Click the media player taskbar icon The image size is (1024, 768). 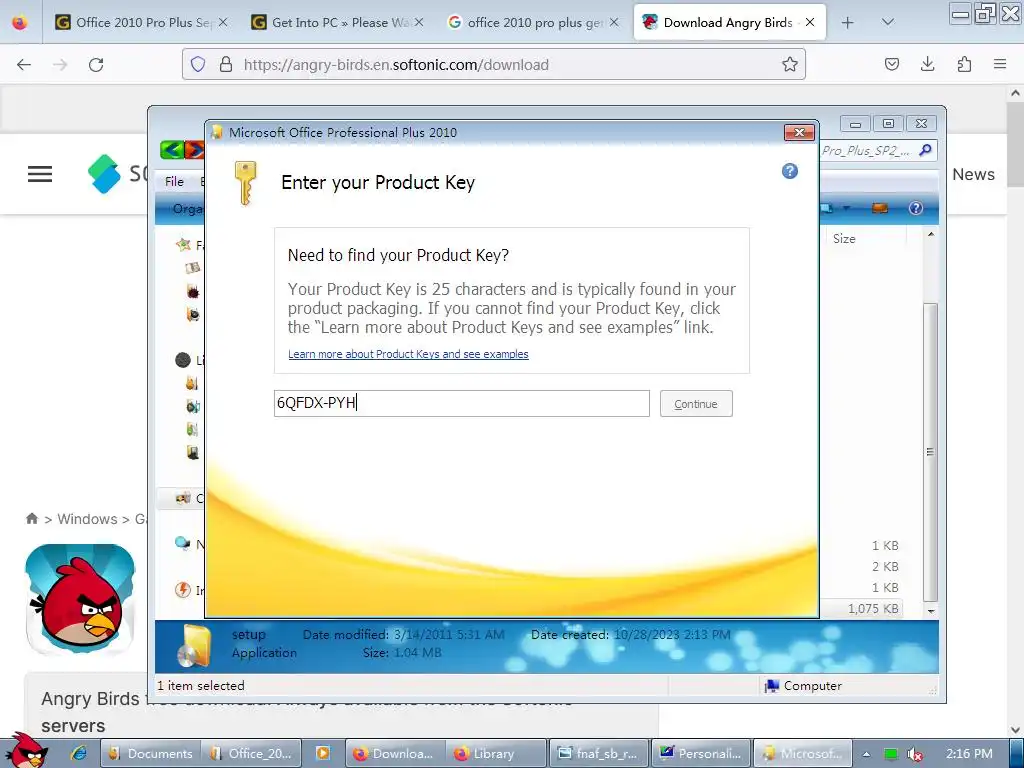(323, 754)
